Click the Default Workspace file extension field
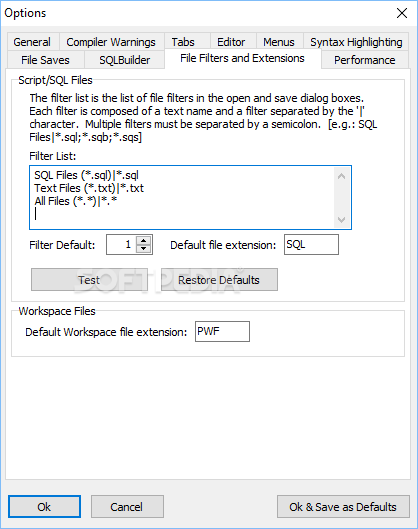 (x=222, y=332)
